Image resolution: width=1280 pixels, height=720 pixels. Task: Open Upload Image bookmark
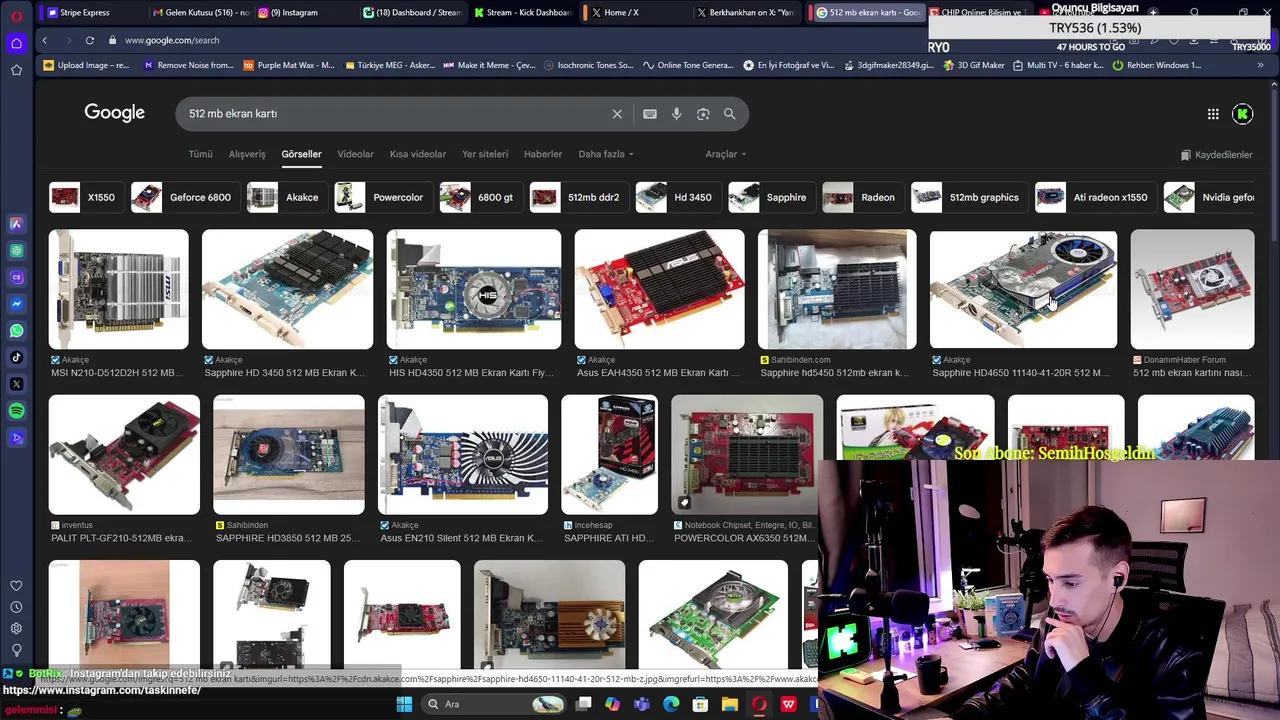pos(87,65)
